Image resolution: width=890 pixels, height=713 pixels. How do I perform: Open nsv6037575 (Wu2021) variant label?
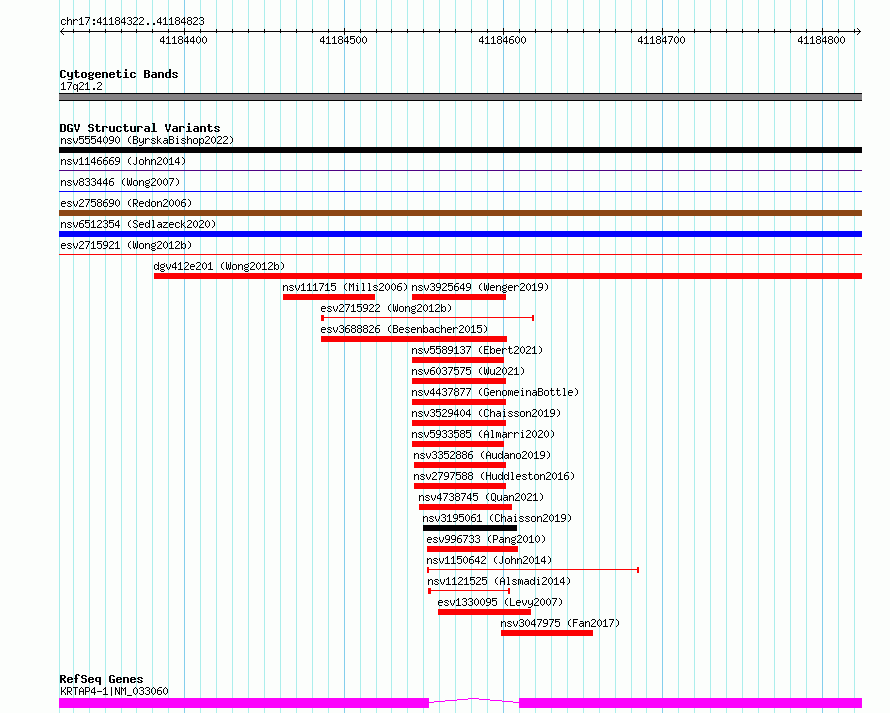(468, 371)
